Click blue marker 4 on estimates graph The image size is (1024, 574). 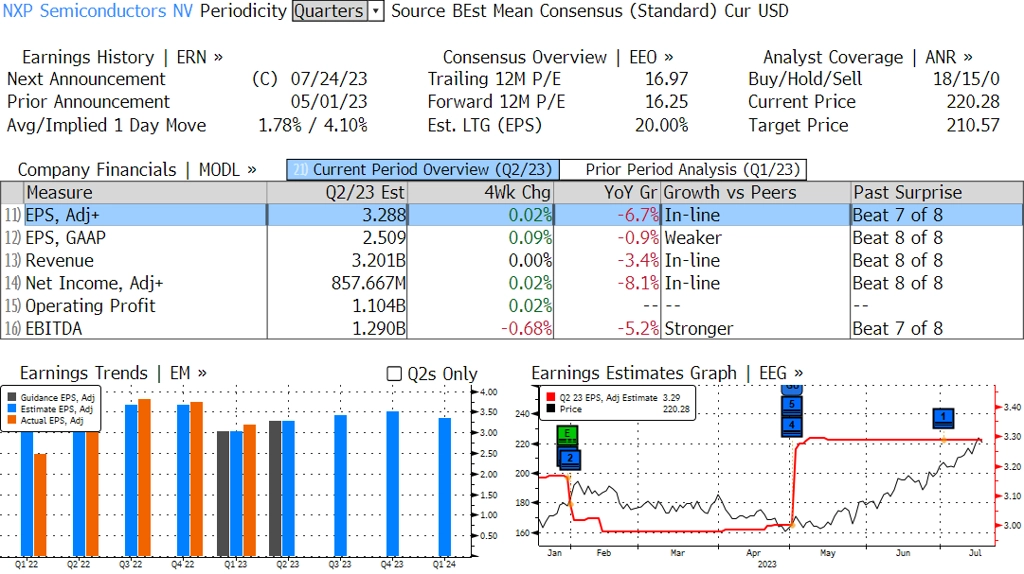[792, 426]
